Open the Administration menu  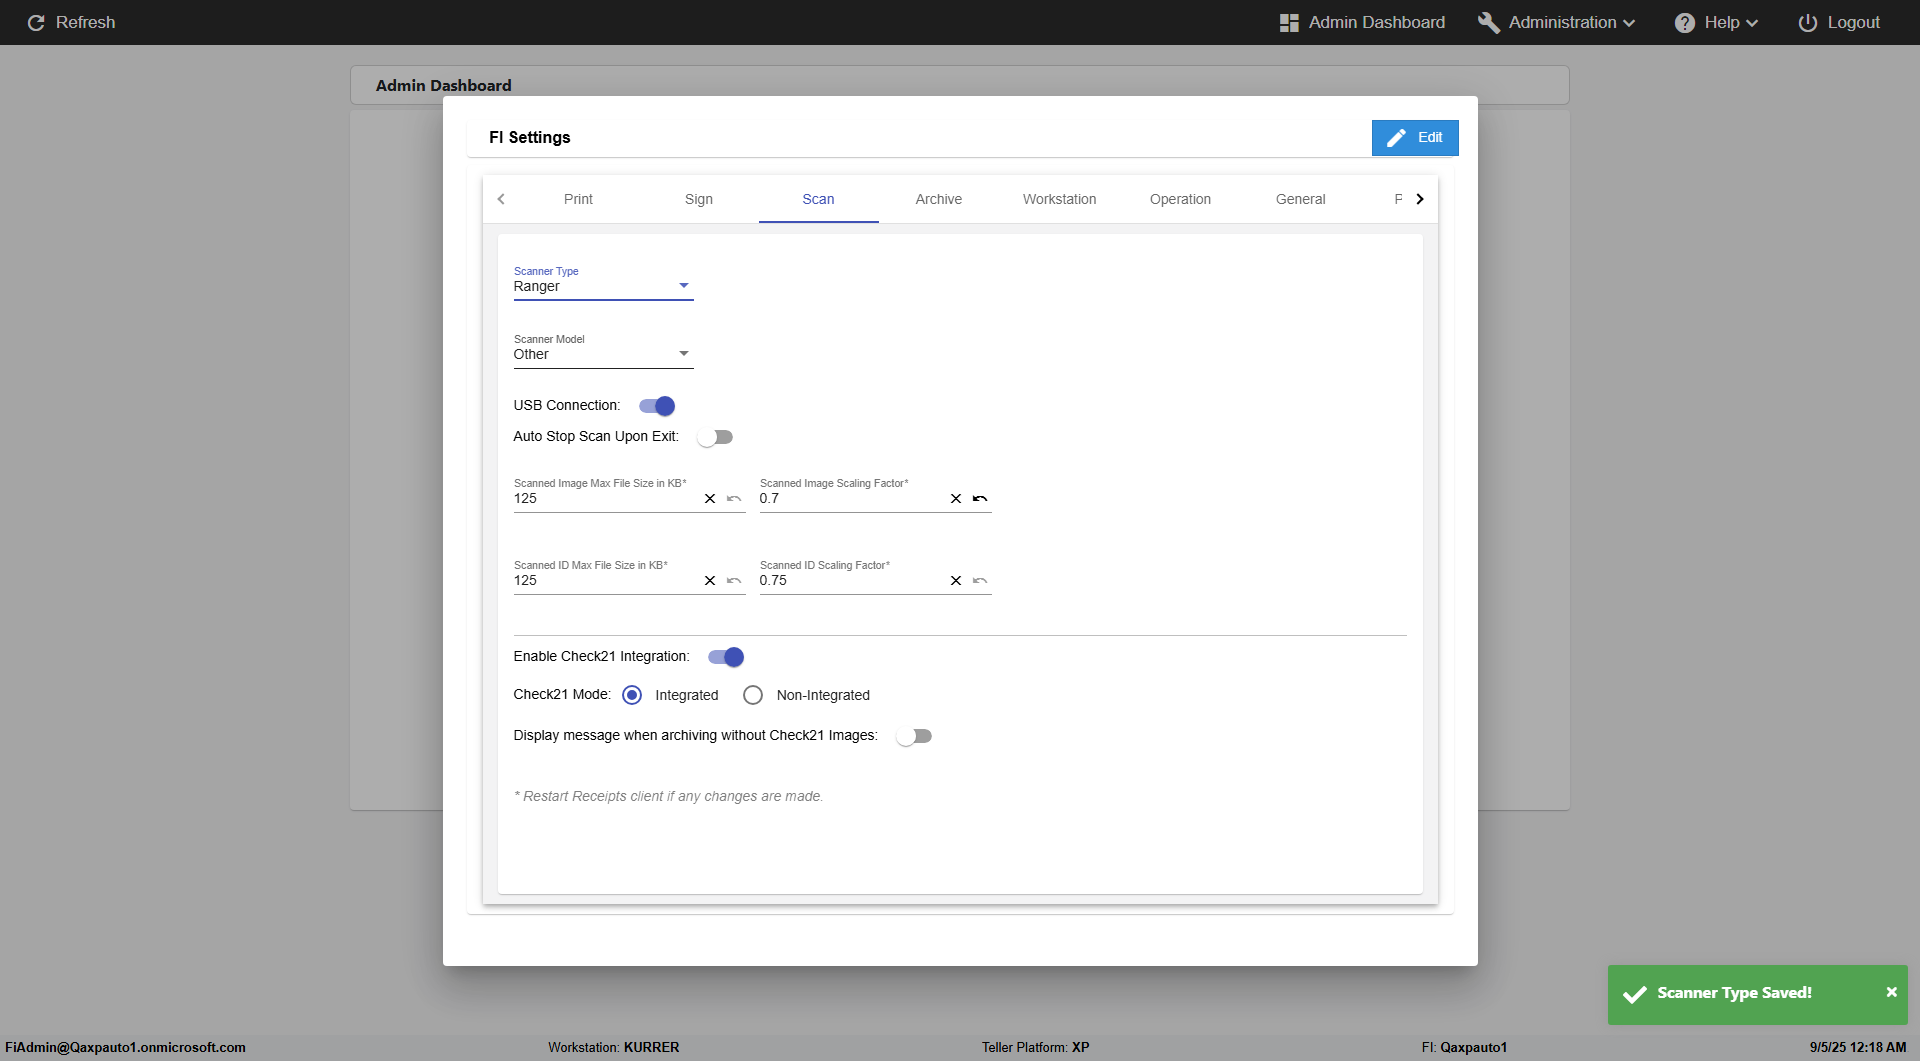[1557, 22]
